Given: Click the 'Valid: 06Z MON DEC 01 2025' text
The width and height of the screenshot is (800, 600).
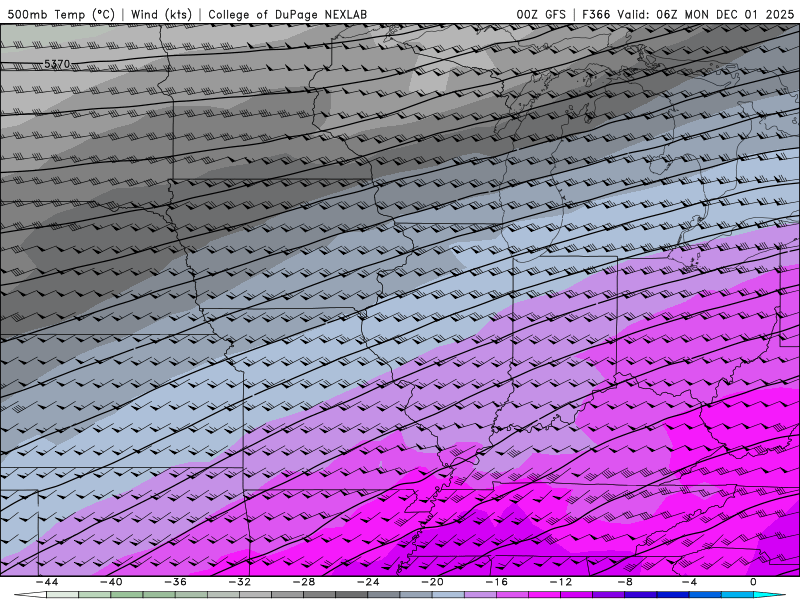Looking at the screenshot, I should click(x=706, y=14).
